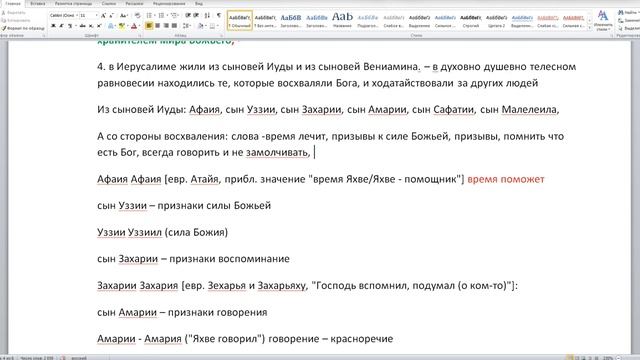Viewport: 640px width, 360px height.
Task: Click the word 'замолчивать' in the document
Action: (x=277, y=152)
